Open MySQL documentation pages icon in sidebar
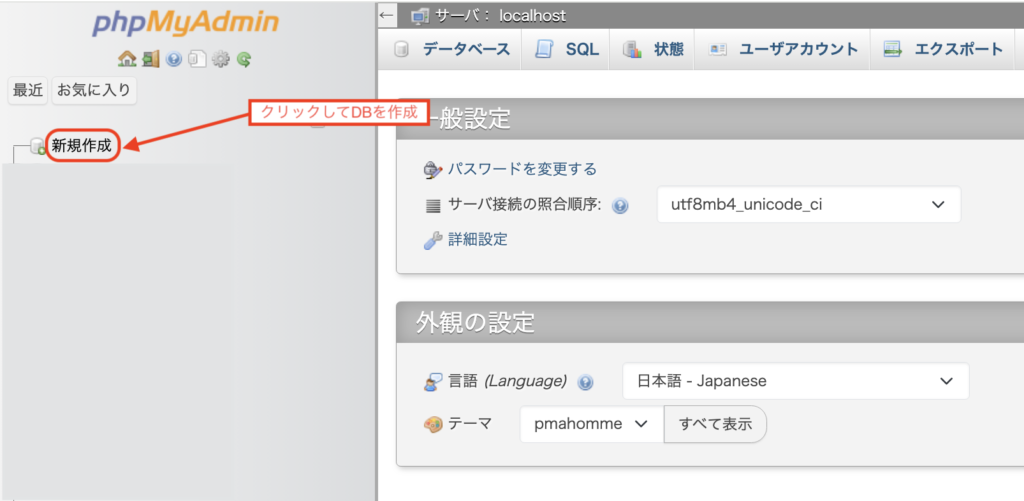This screenshot has width=1024, height=501. [197, 59]
